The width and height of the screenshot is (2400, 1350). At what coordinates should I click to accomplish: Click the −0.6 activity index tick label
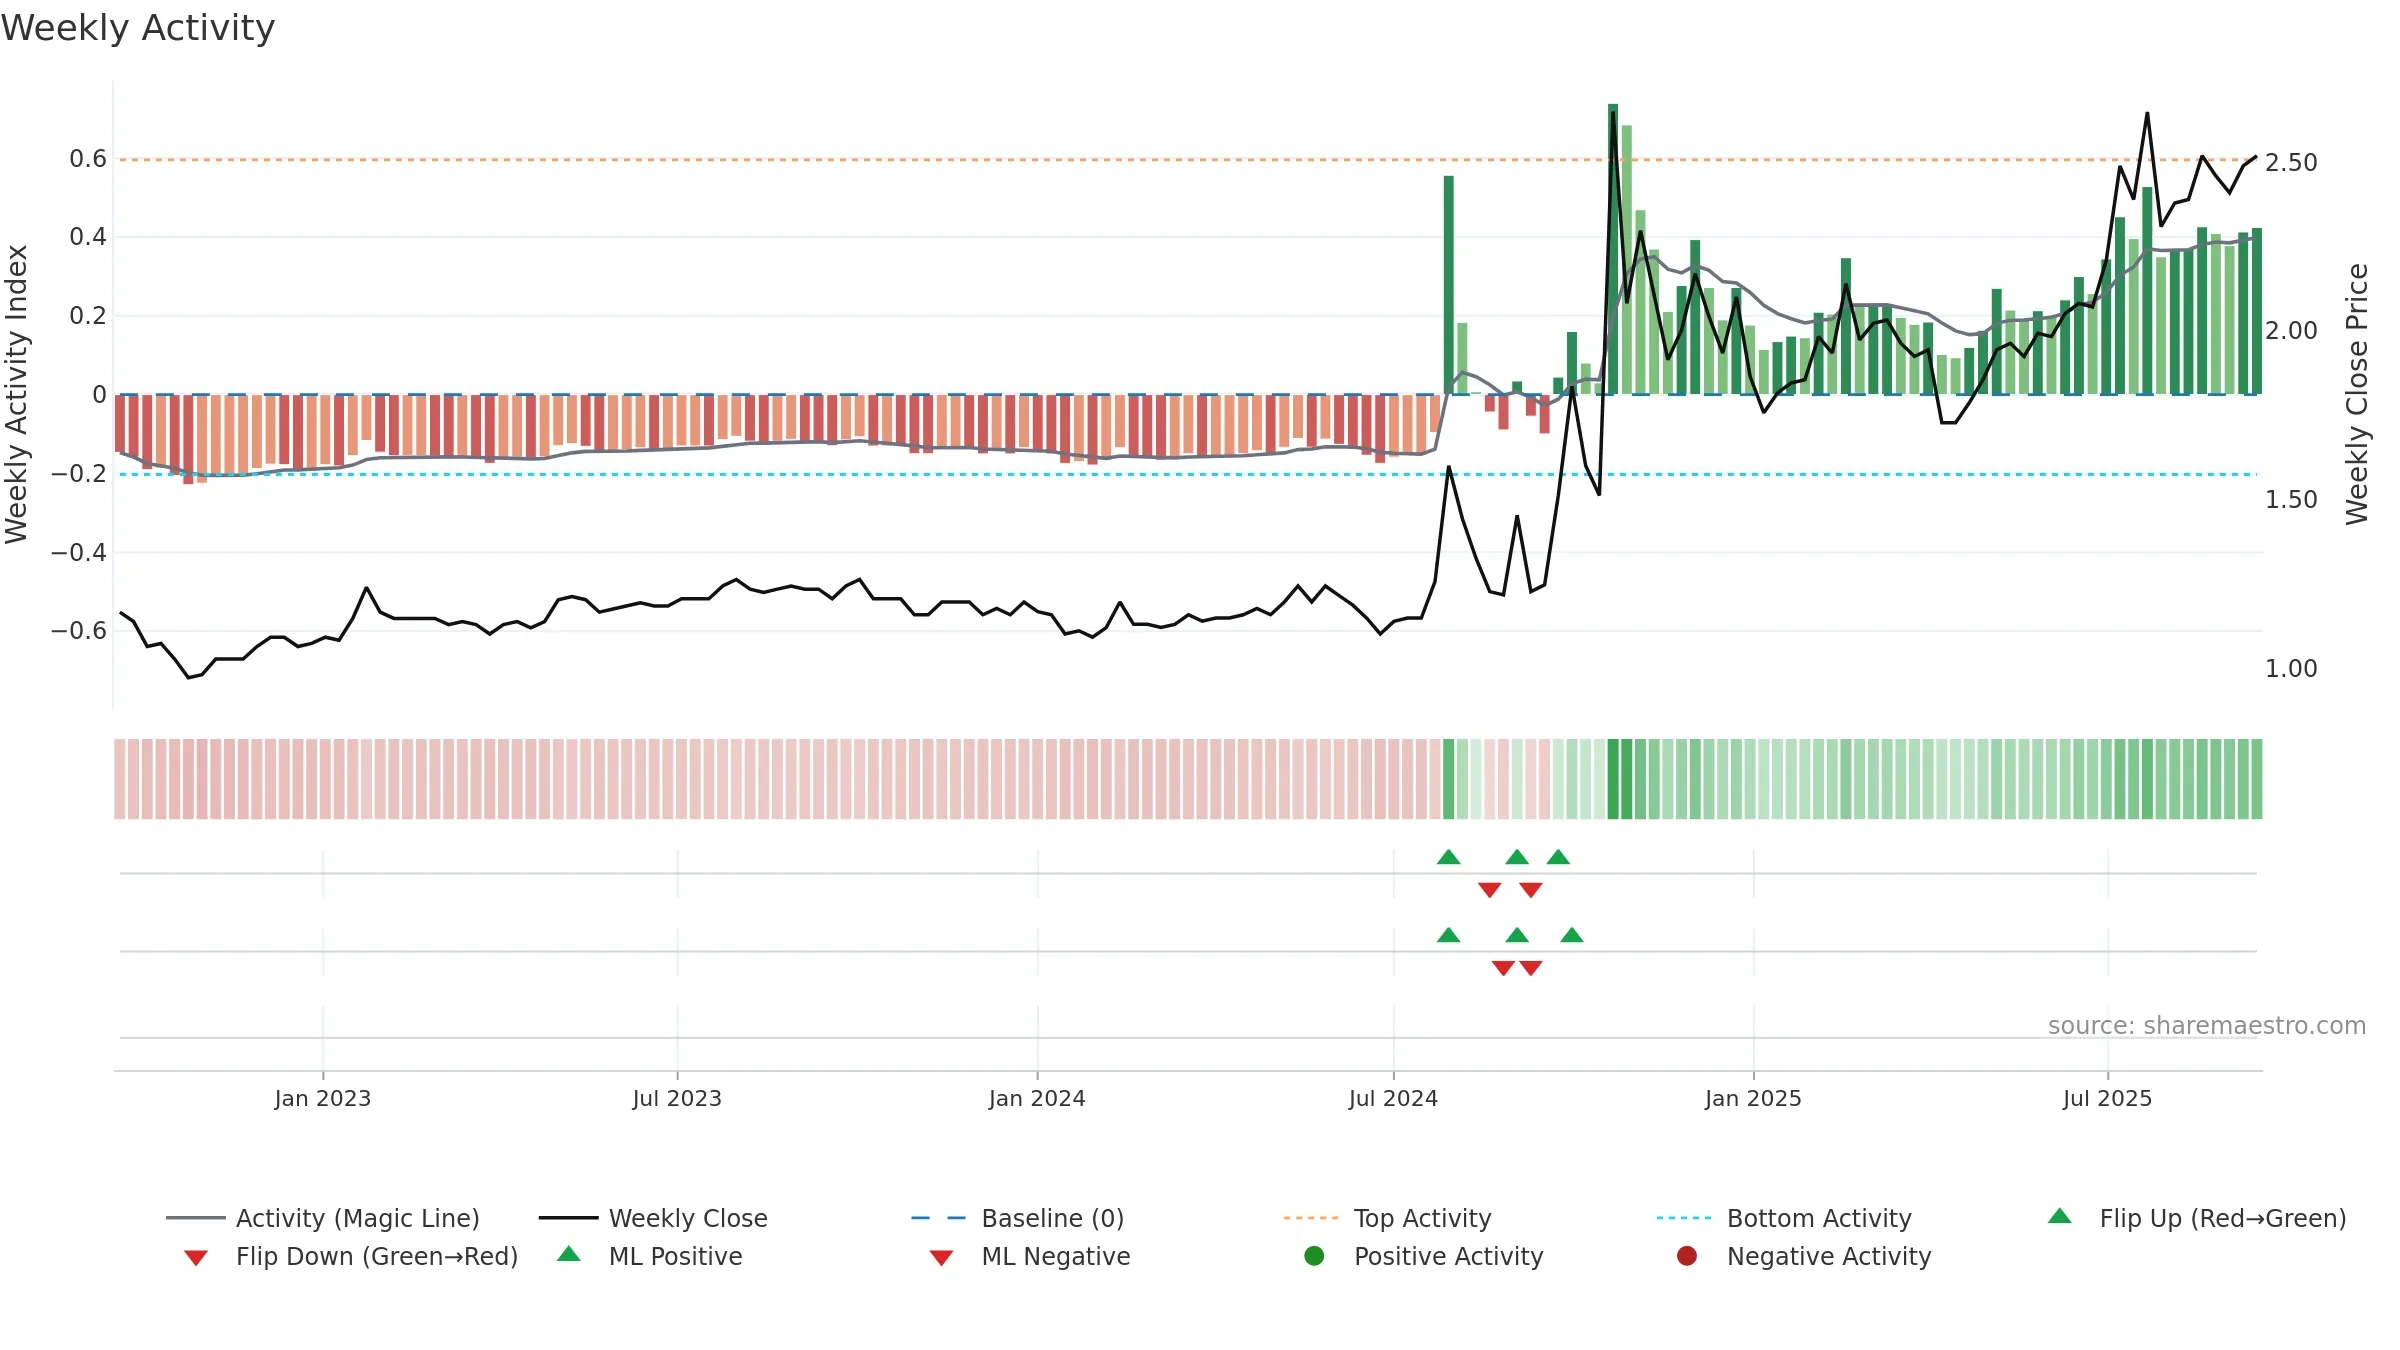79,630
